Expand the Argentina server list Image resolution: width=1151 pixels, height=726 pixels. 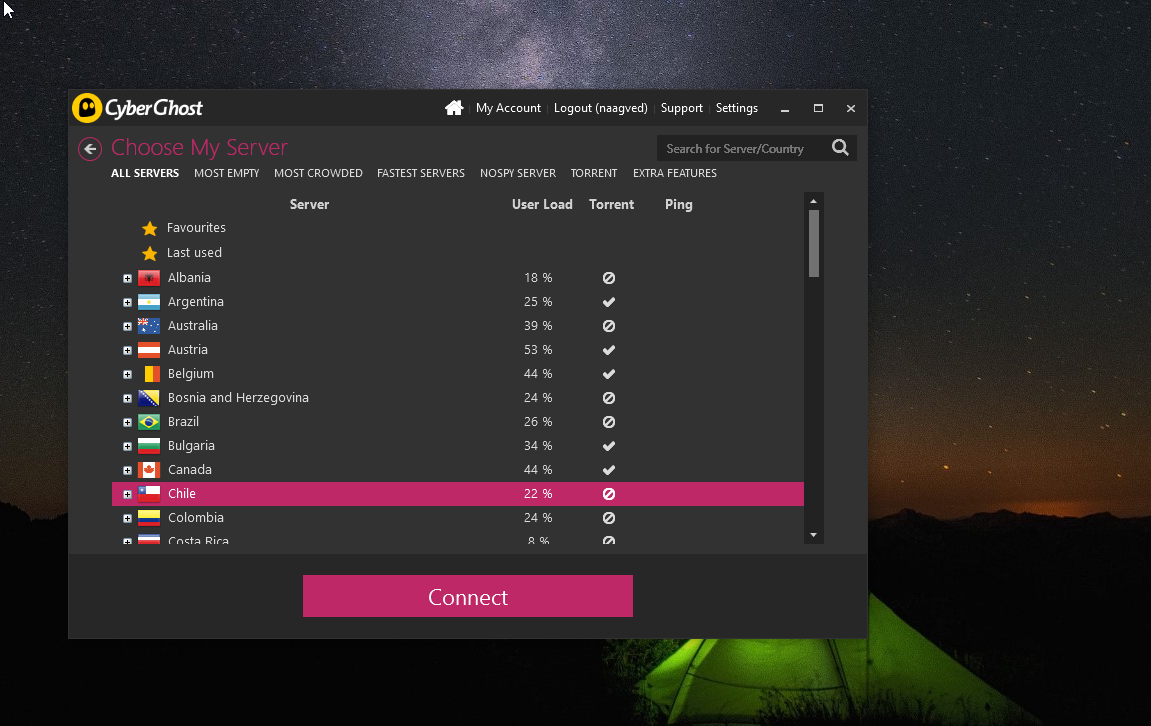pyautogui.click(x=127, y=302)
